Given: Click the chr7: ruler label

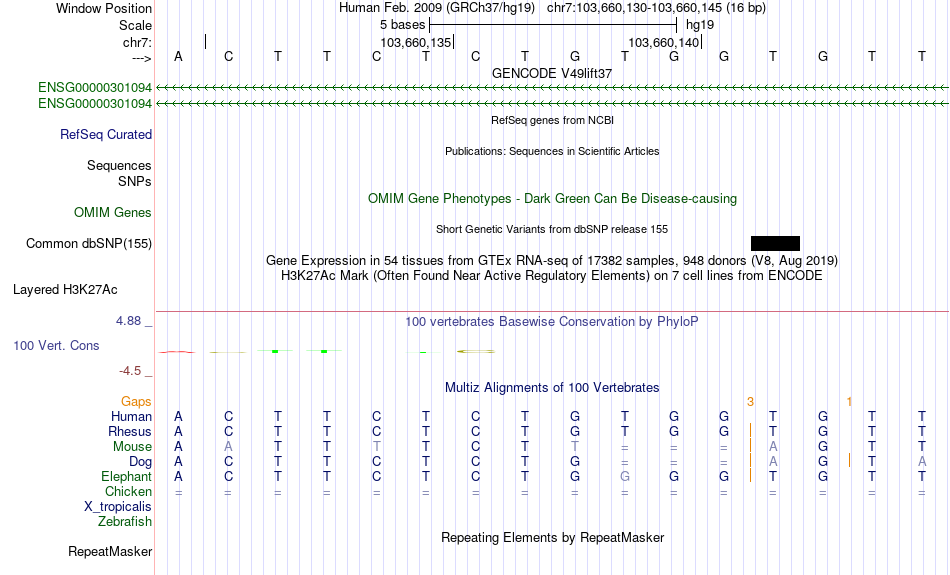Looking at the screenshot, I should click(137, 42).
